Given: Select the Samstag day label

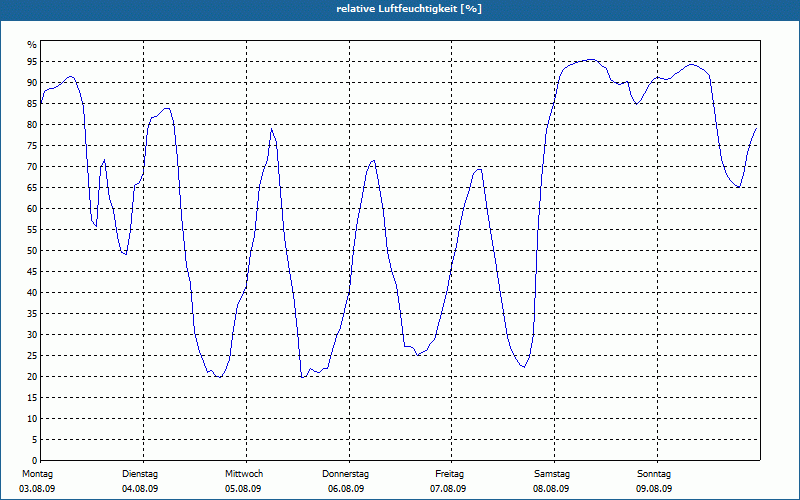Looking at the screenshot, I should (x=552, y=474).
